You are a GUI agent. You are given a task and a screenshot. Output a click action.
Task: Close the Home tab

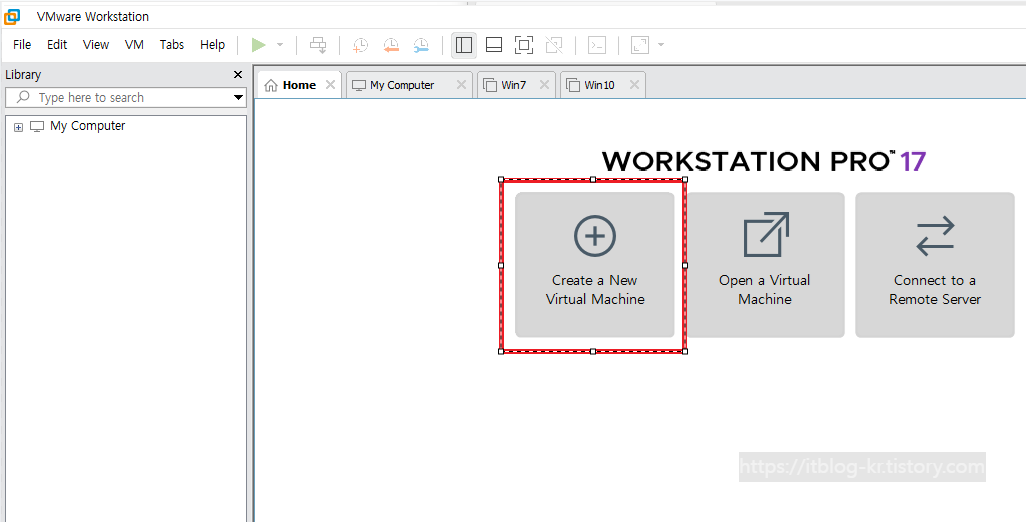click(330, 84)
